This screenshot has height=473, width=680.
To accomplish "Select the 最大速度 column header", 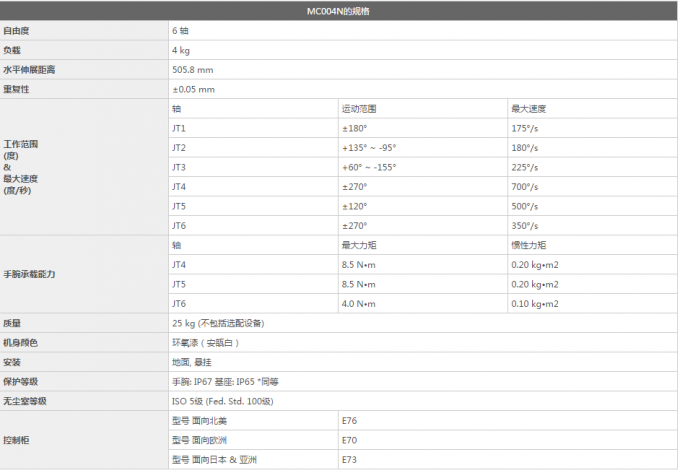I will tap(528, 109).
